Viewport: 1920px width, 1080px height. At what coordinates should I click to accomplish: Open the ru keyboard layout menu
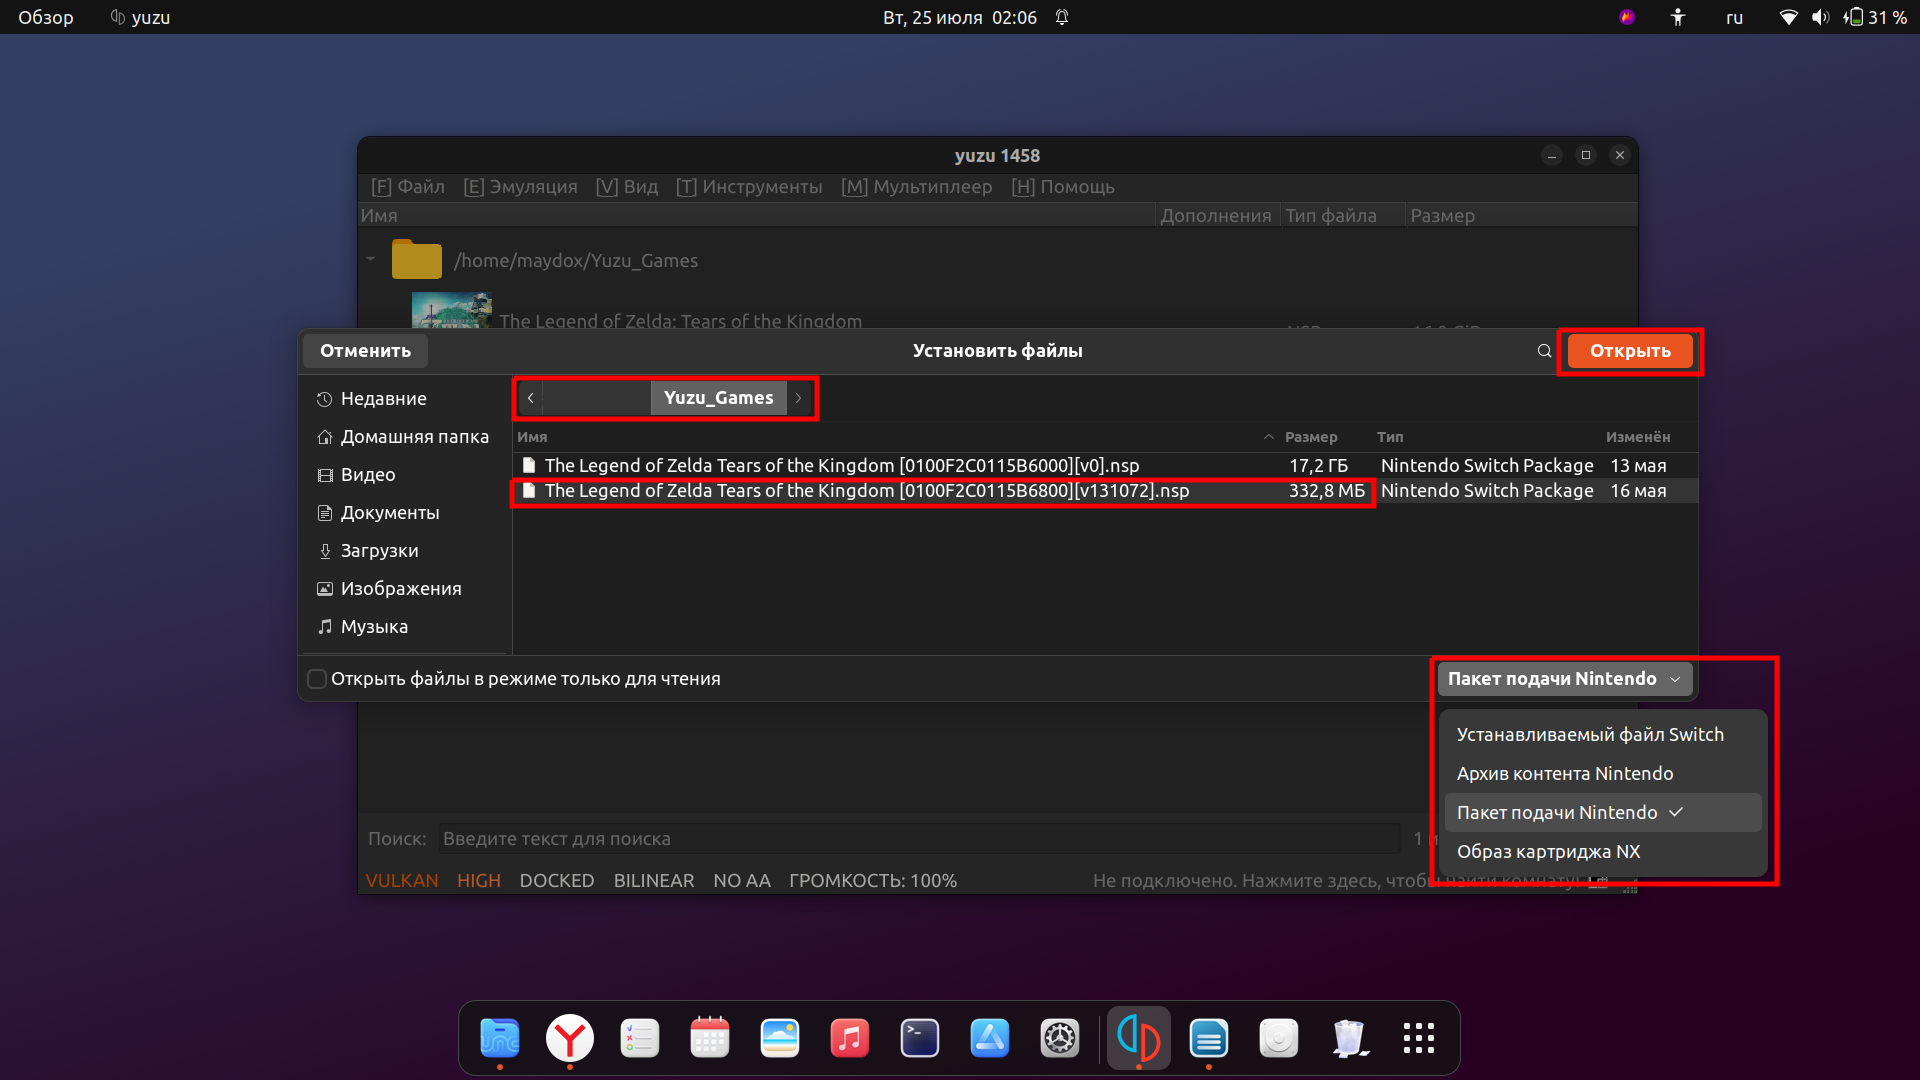point(1734,17)
